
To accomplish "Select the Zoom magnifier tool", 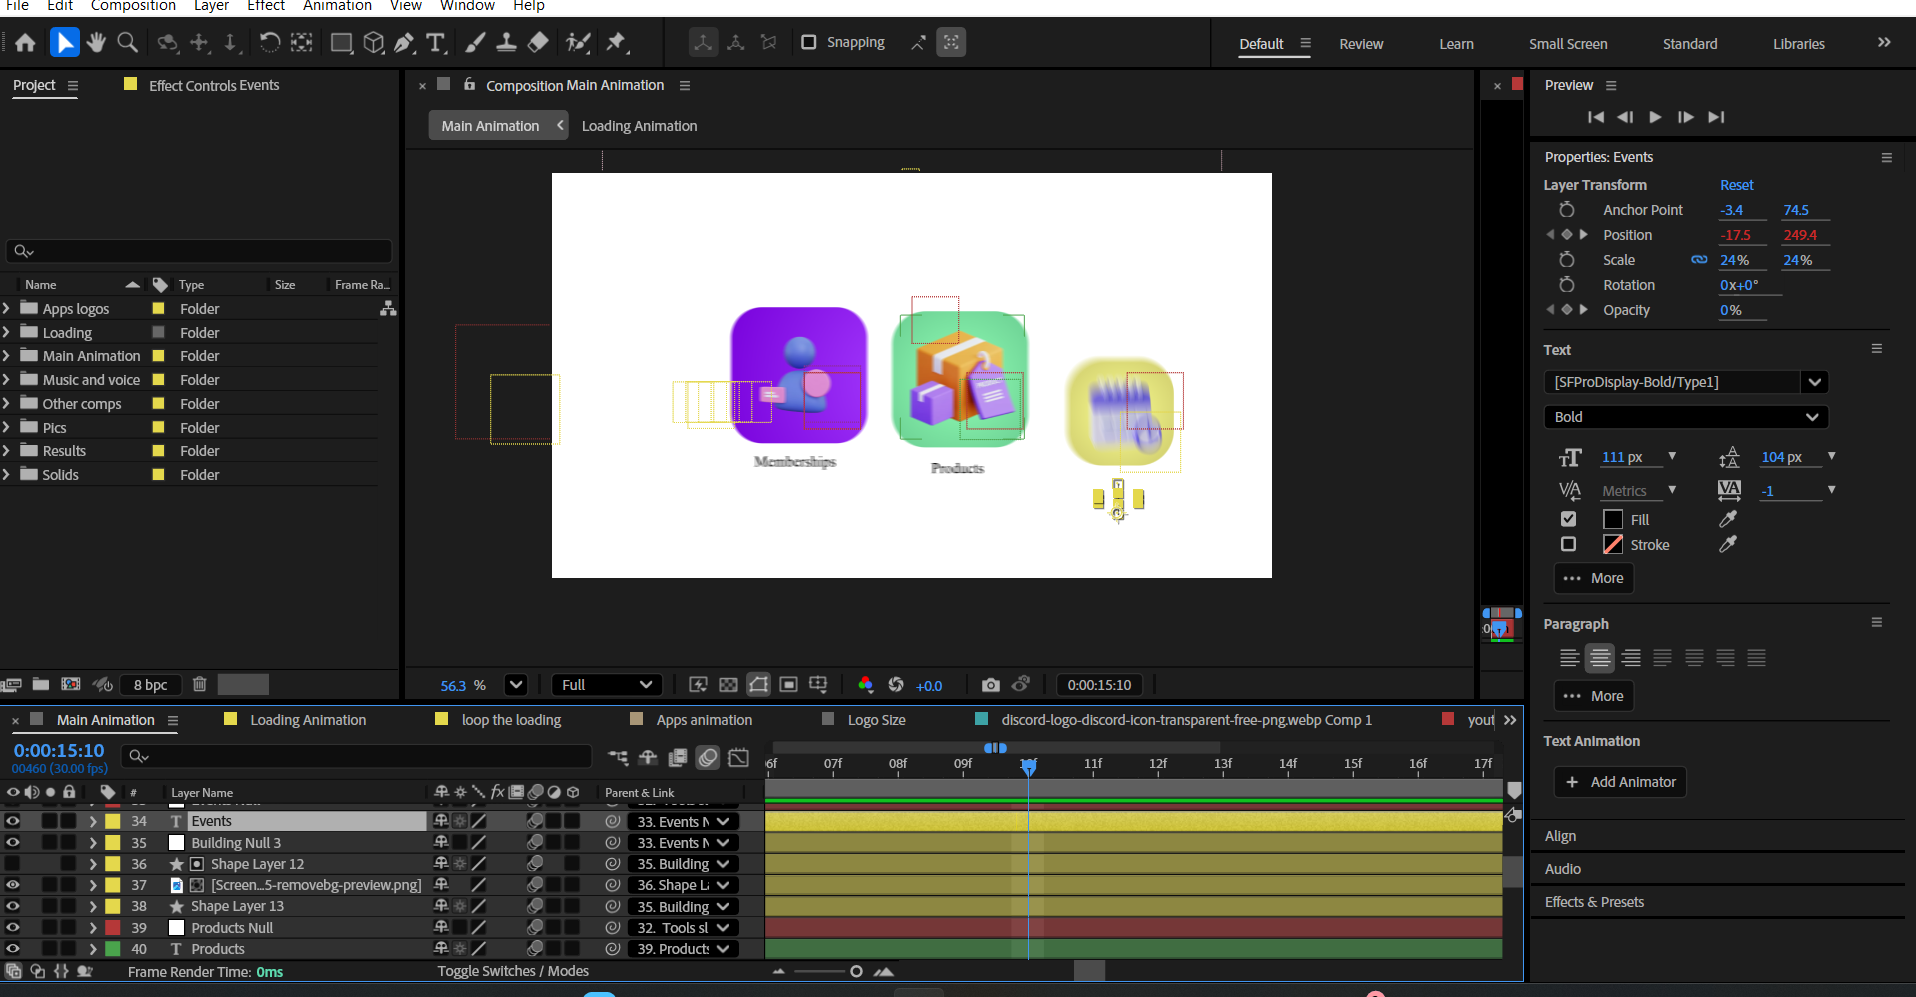I will click(x=127, y=42).
